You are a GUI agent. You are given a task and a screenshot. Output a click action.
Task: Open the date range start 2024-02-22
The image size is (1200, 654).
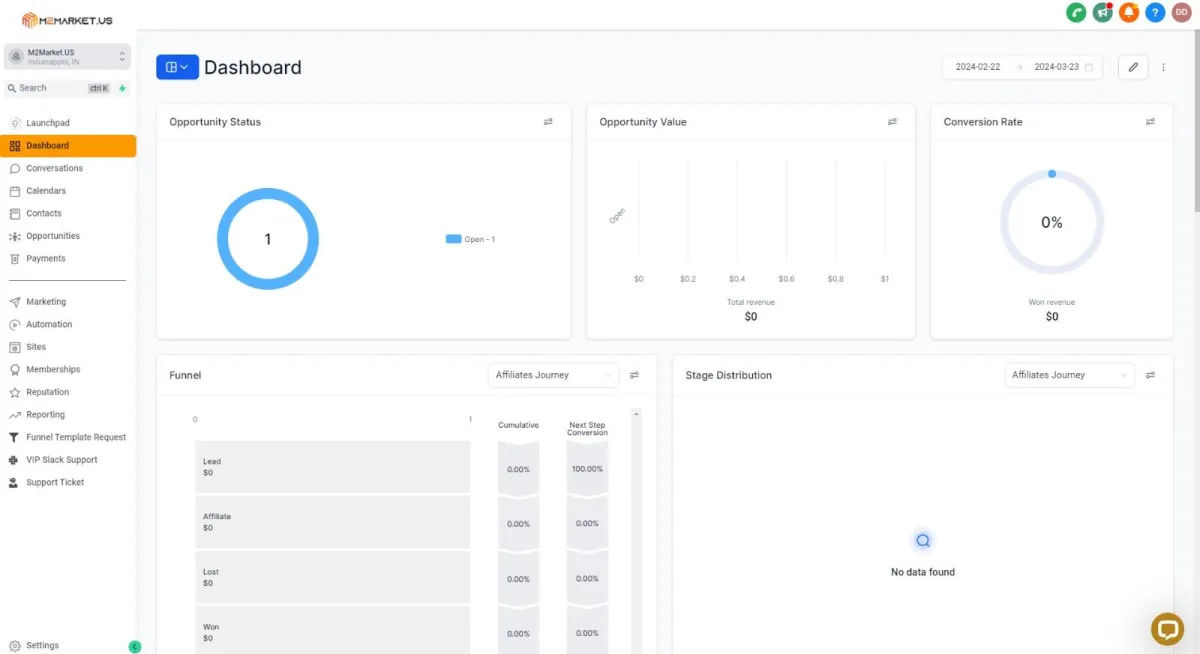point(978,67)
